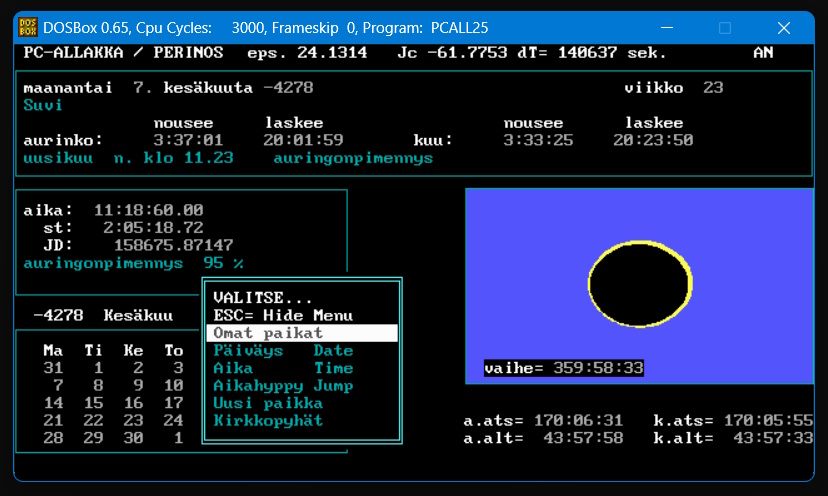
Task: Click the eclipsed sun disc image
Action: [640, 284]
